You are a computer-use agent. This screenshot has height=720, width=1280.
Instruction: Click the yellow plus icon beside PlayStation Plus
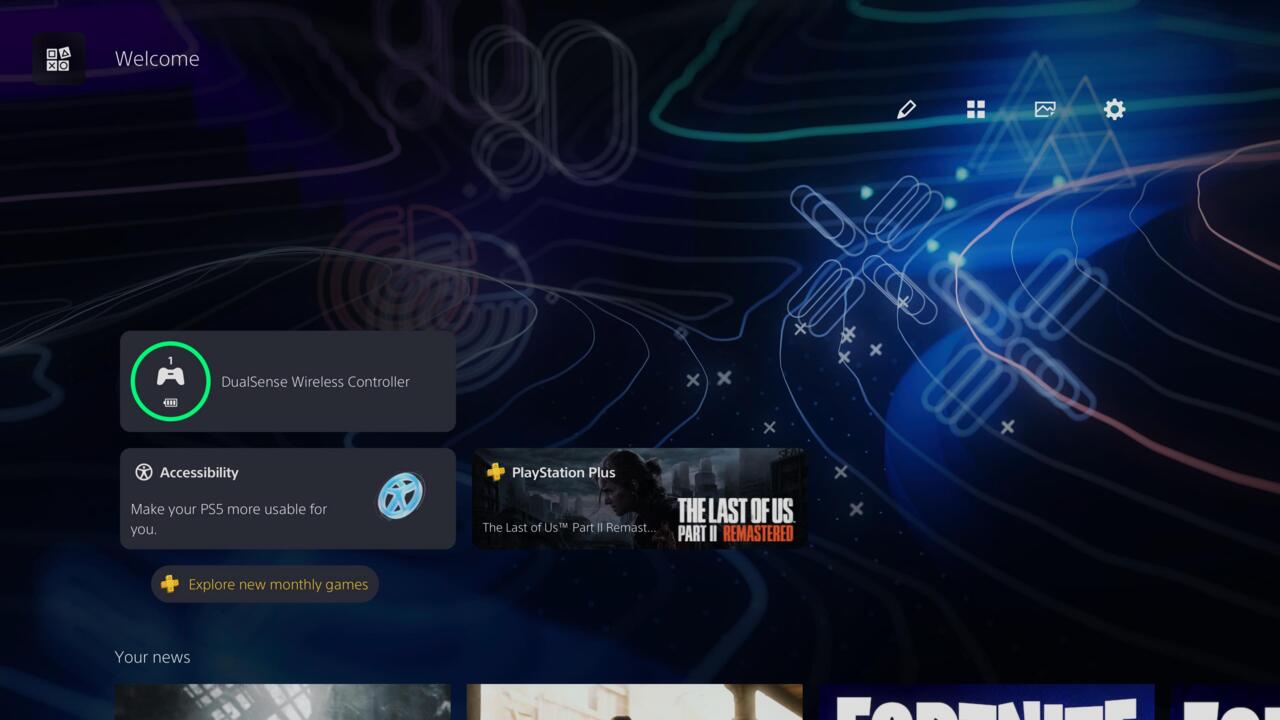tap(495, 472)
